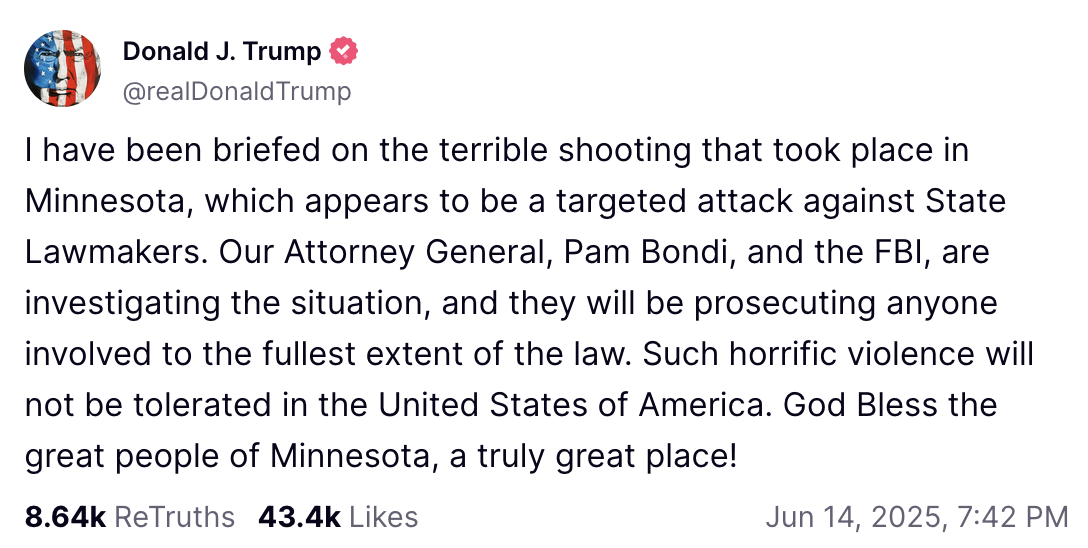Click the words "Attorney General"
Viewport: 1088px width, 548px height.
click(x=414, y=252)
